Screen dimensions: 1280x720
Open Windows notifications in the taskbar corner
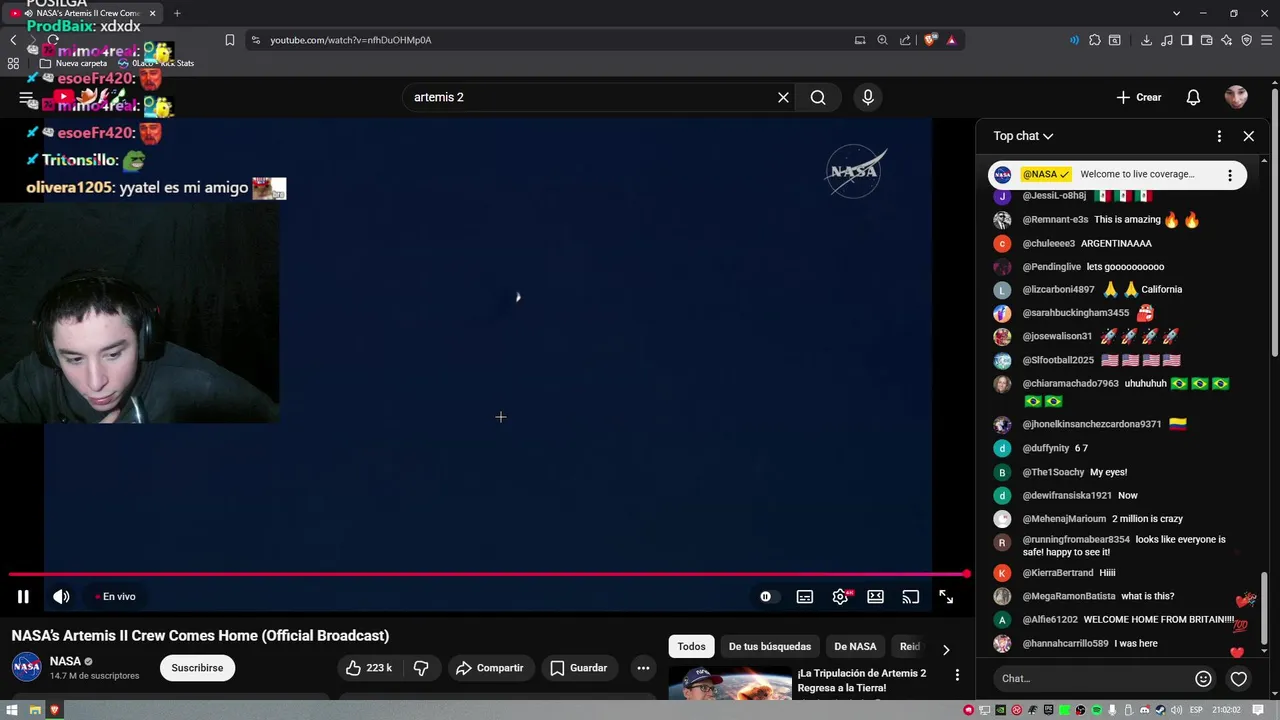click(1258, 710)
